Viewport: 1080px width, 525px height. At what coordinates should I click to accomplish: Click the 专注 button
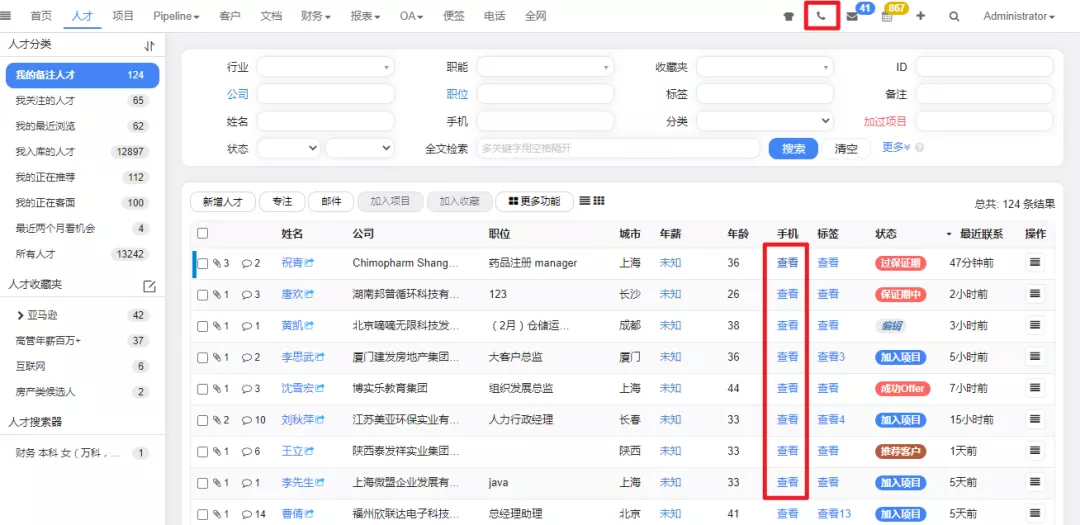pyautogui.click(x=282, y=202)
